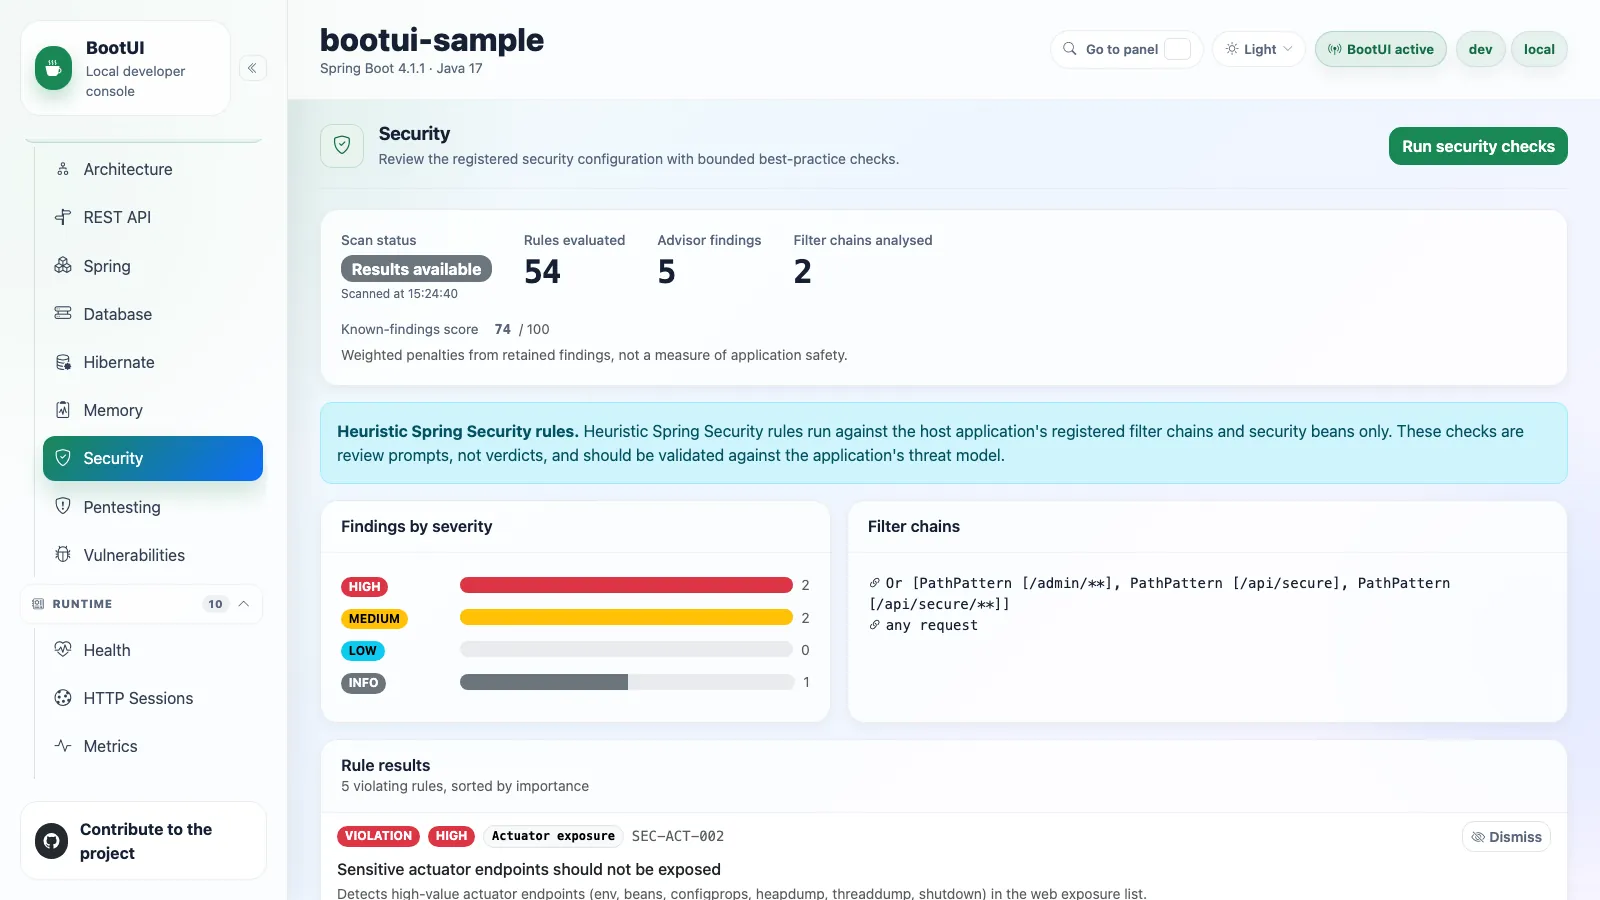The width and height of the screenshot is (1600, 900).
Task: Click the known-findings score value 74
Action: (x=502, y=329)
